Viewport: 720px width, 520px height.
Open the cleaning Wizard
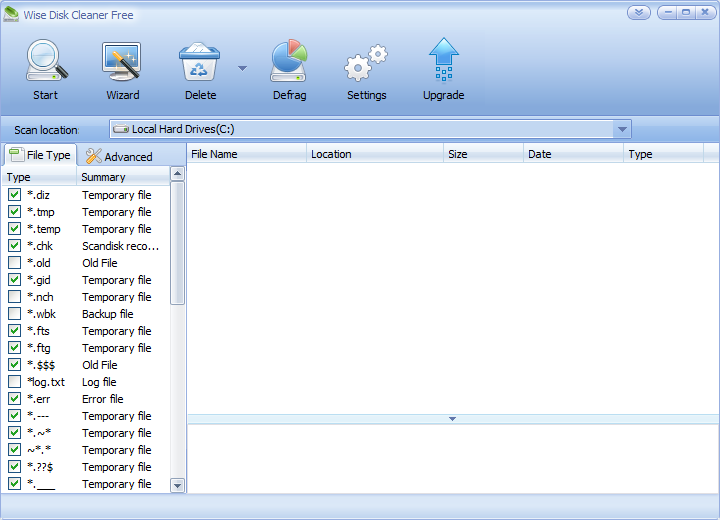pos(122,61)
